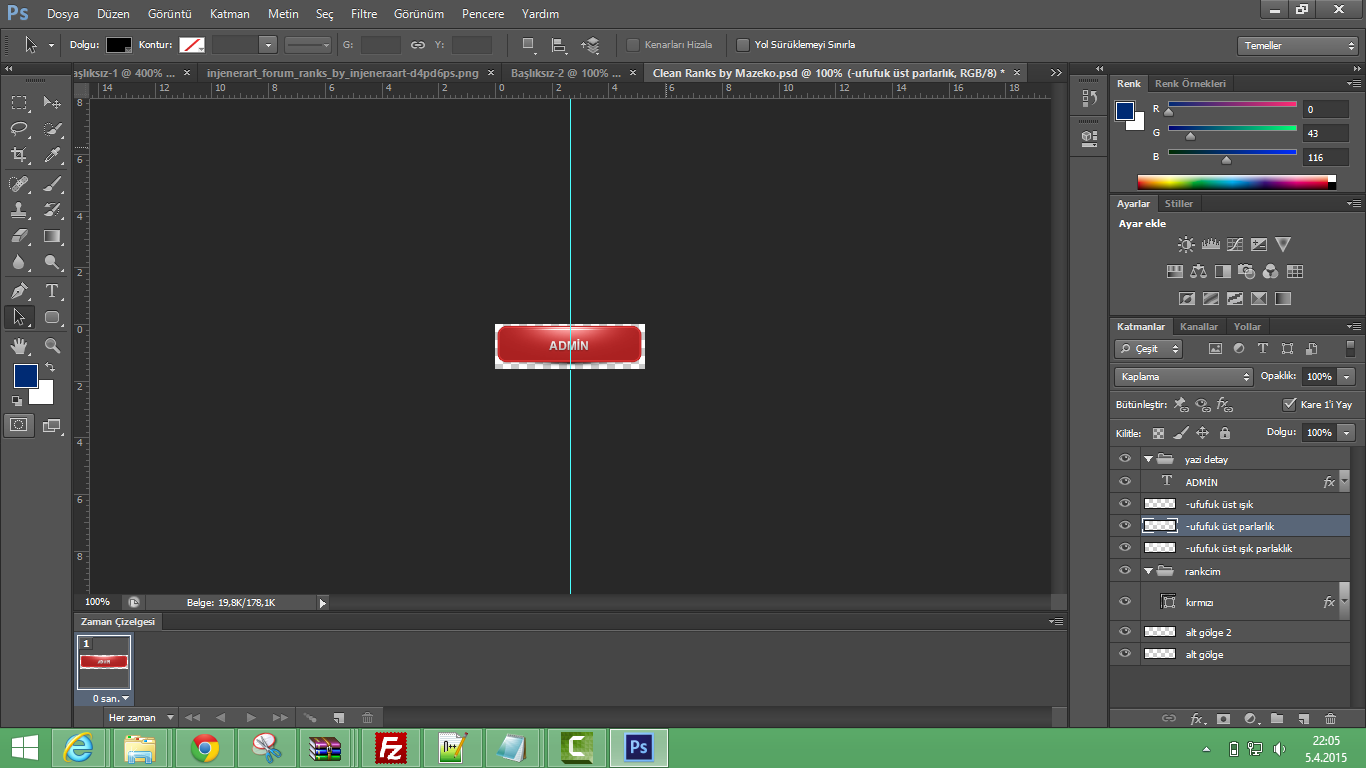Open Google Chrome from the taskbar
This screenshot has height=768, width=1366.
click(x=205, y=748)
